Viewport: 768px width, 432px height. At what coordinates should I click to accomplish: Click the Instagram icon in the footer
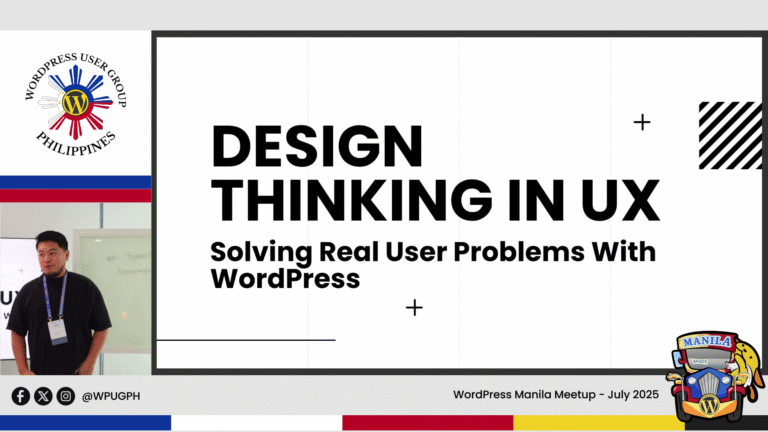pyautogui.click(x=65, y=396)
